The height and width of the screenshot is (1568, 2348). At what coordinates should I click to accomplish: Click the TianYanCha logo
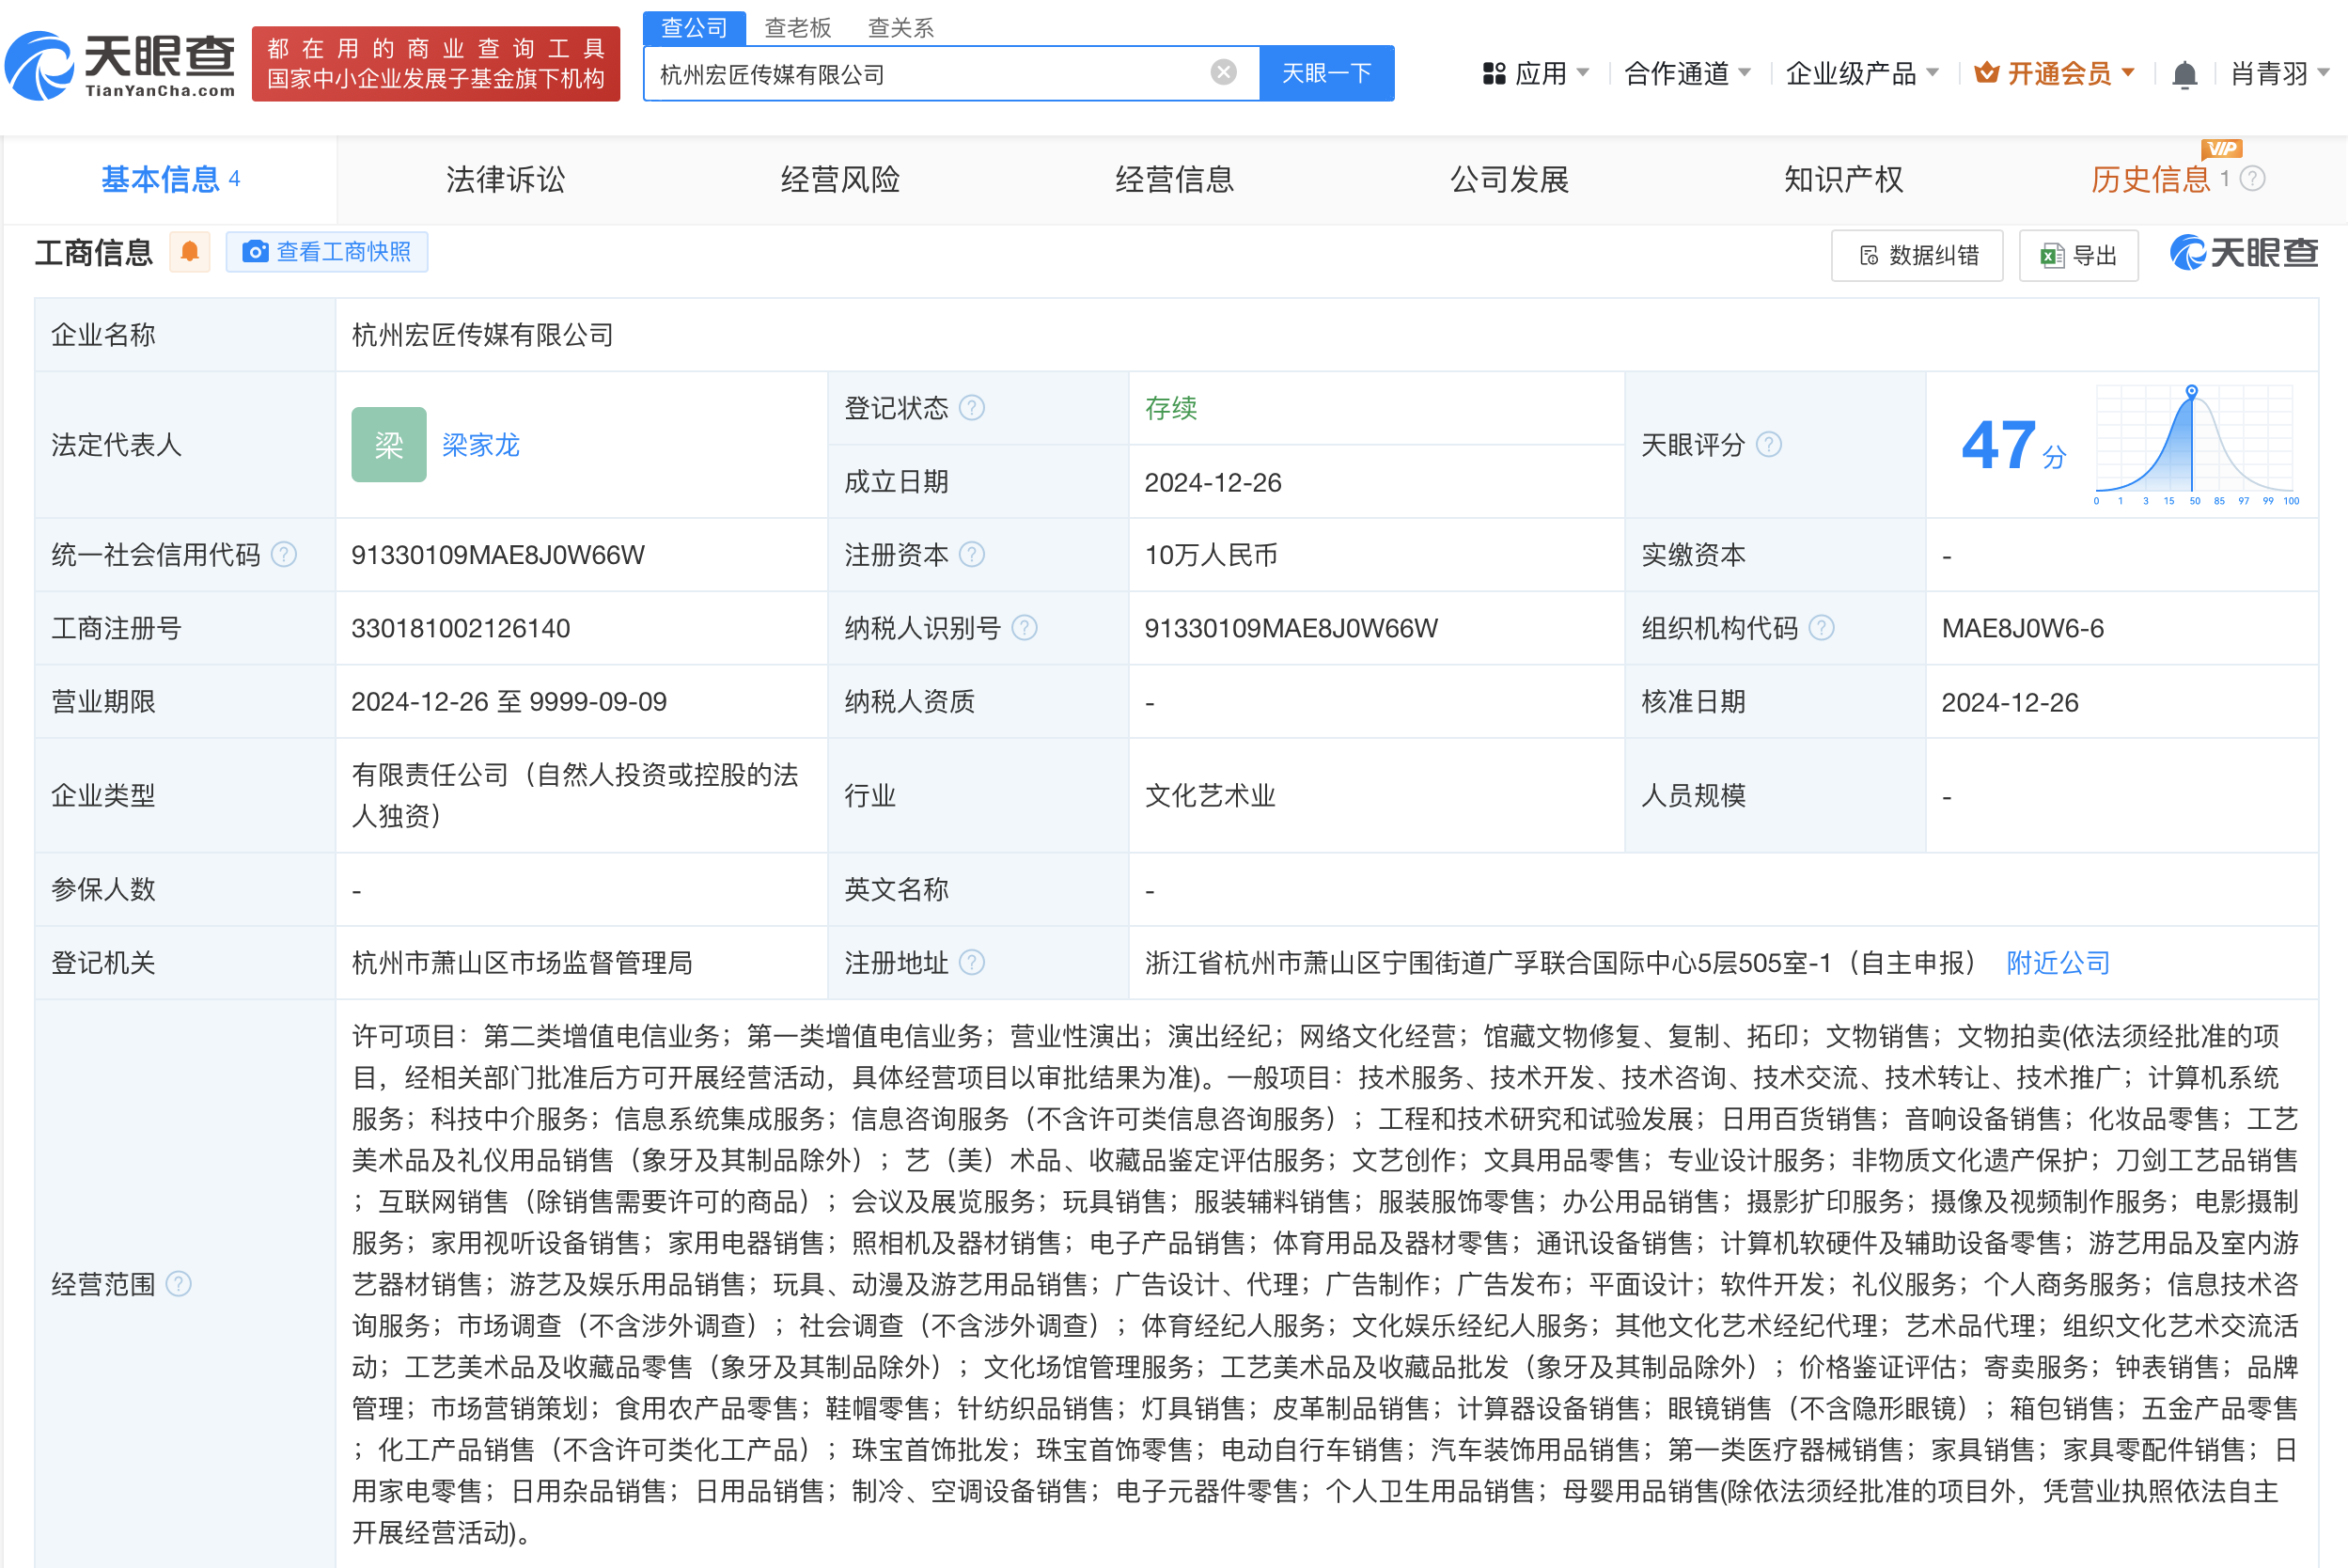click(x=120, y=65)
